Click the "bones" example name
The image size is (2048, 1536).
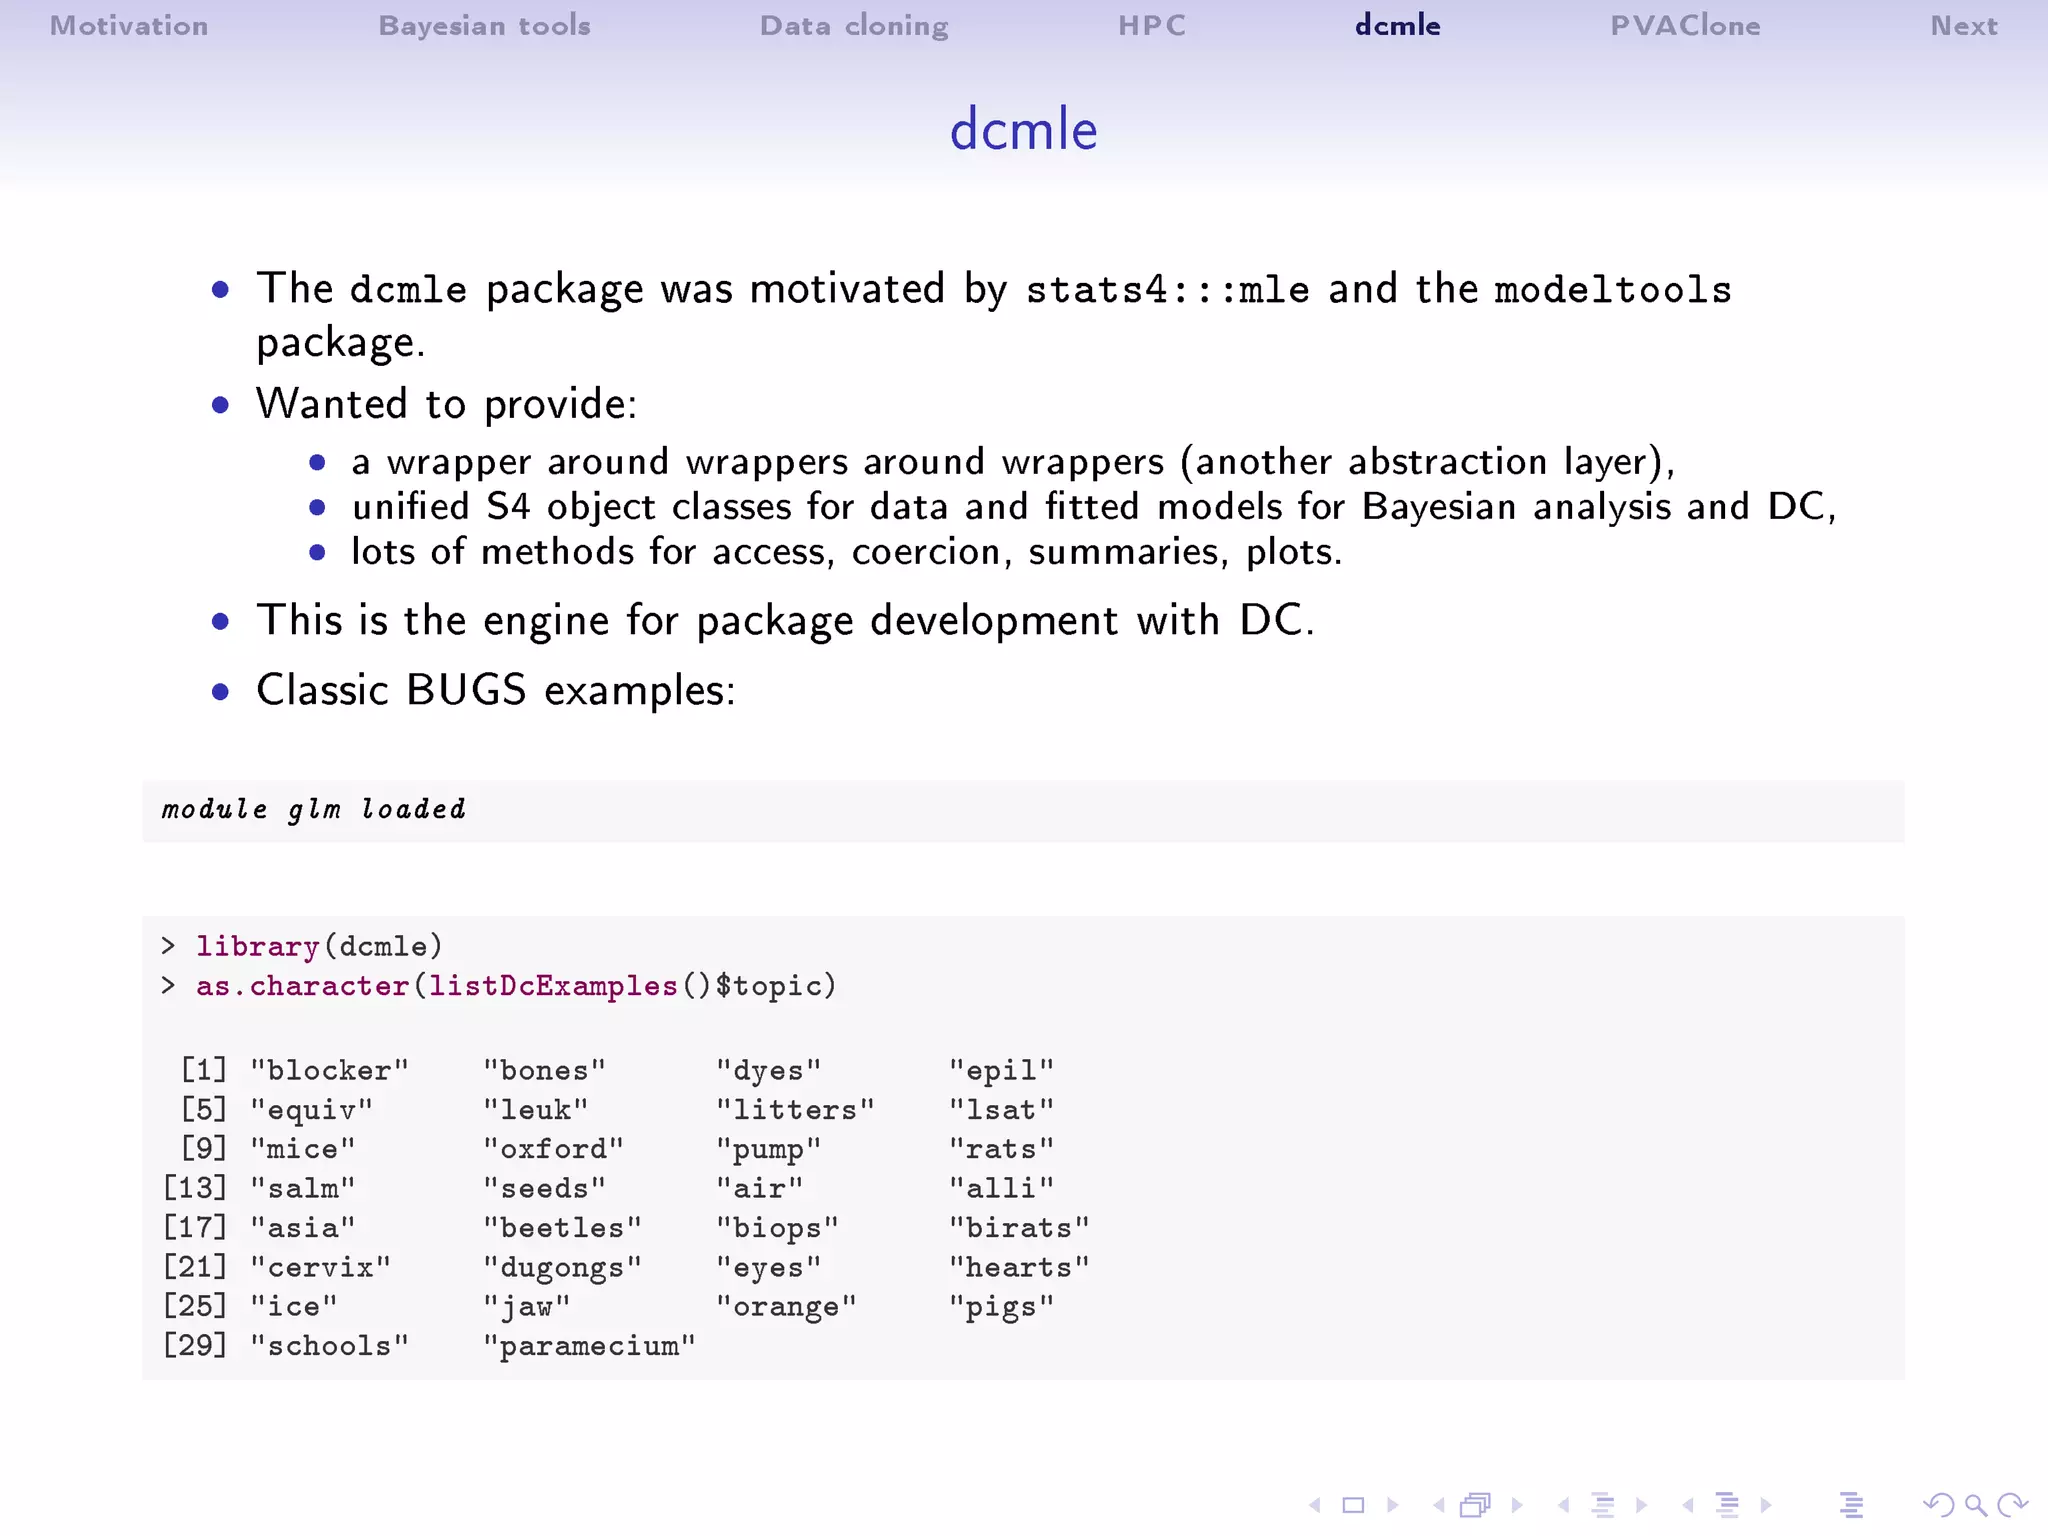pos(545,1070)
